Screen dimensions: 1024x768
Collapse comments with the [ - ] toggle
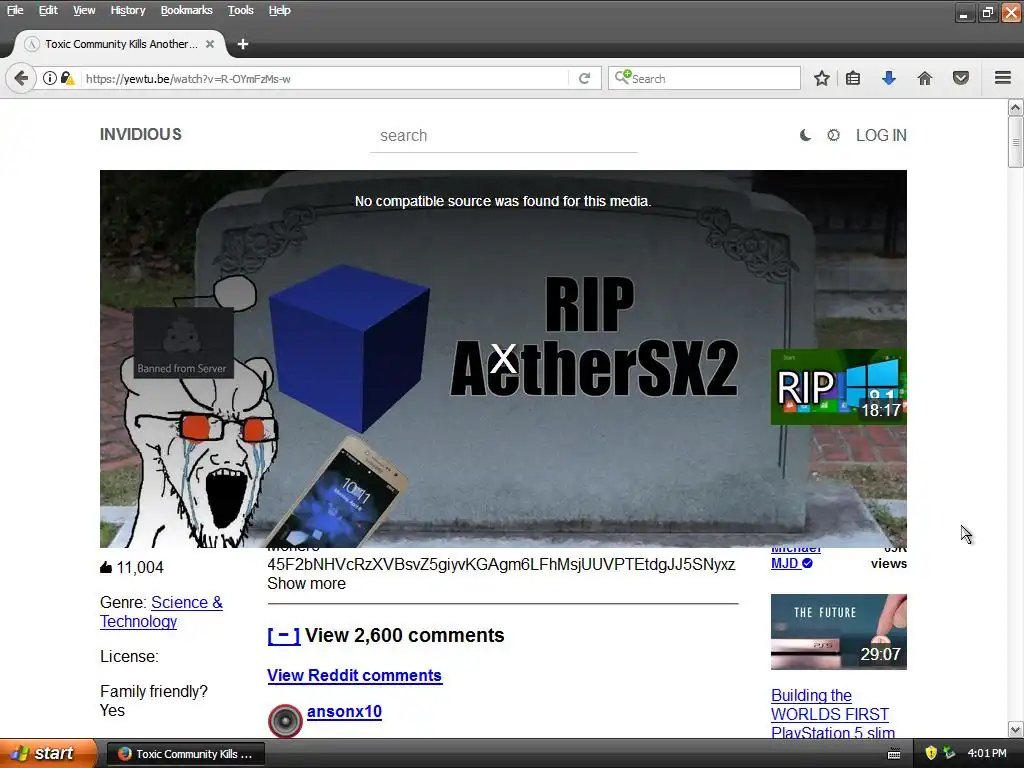point(283,635)
